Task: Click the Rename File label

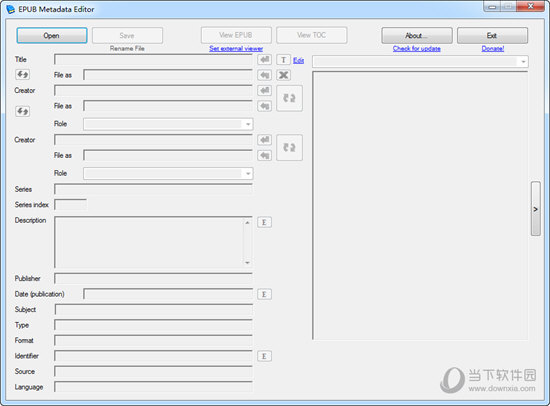Action: click(127, 48)
